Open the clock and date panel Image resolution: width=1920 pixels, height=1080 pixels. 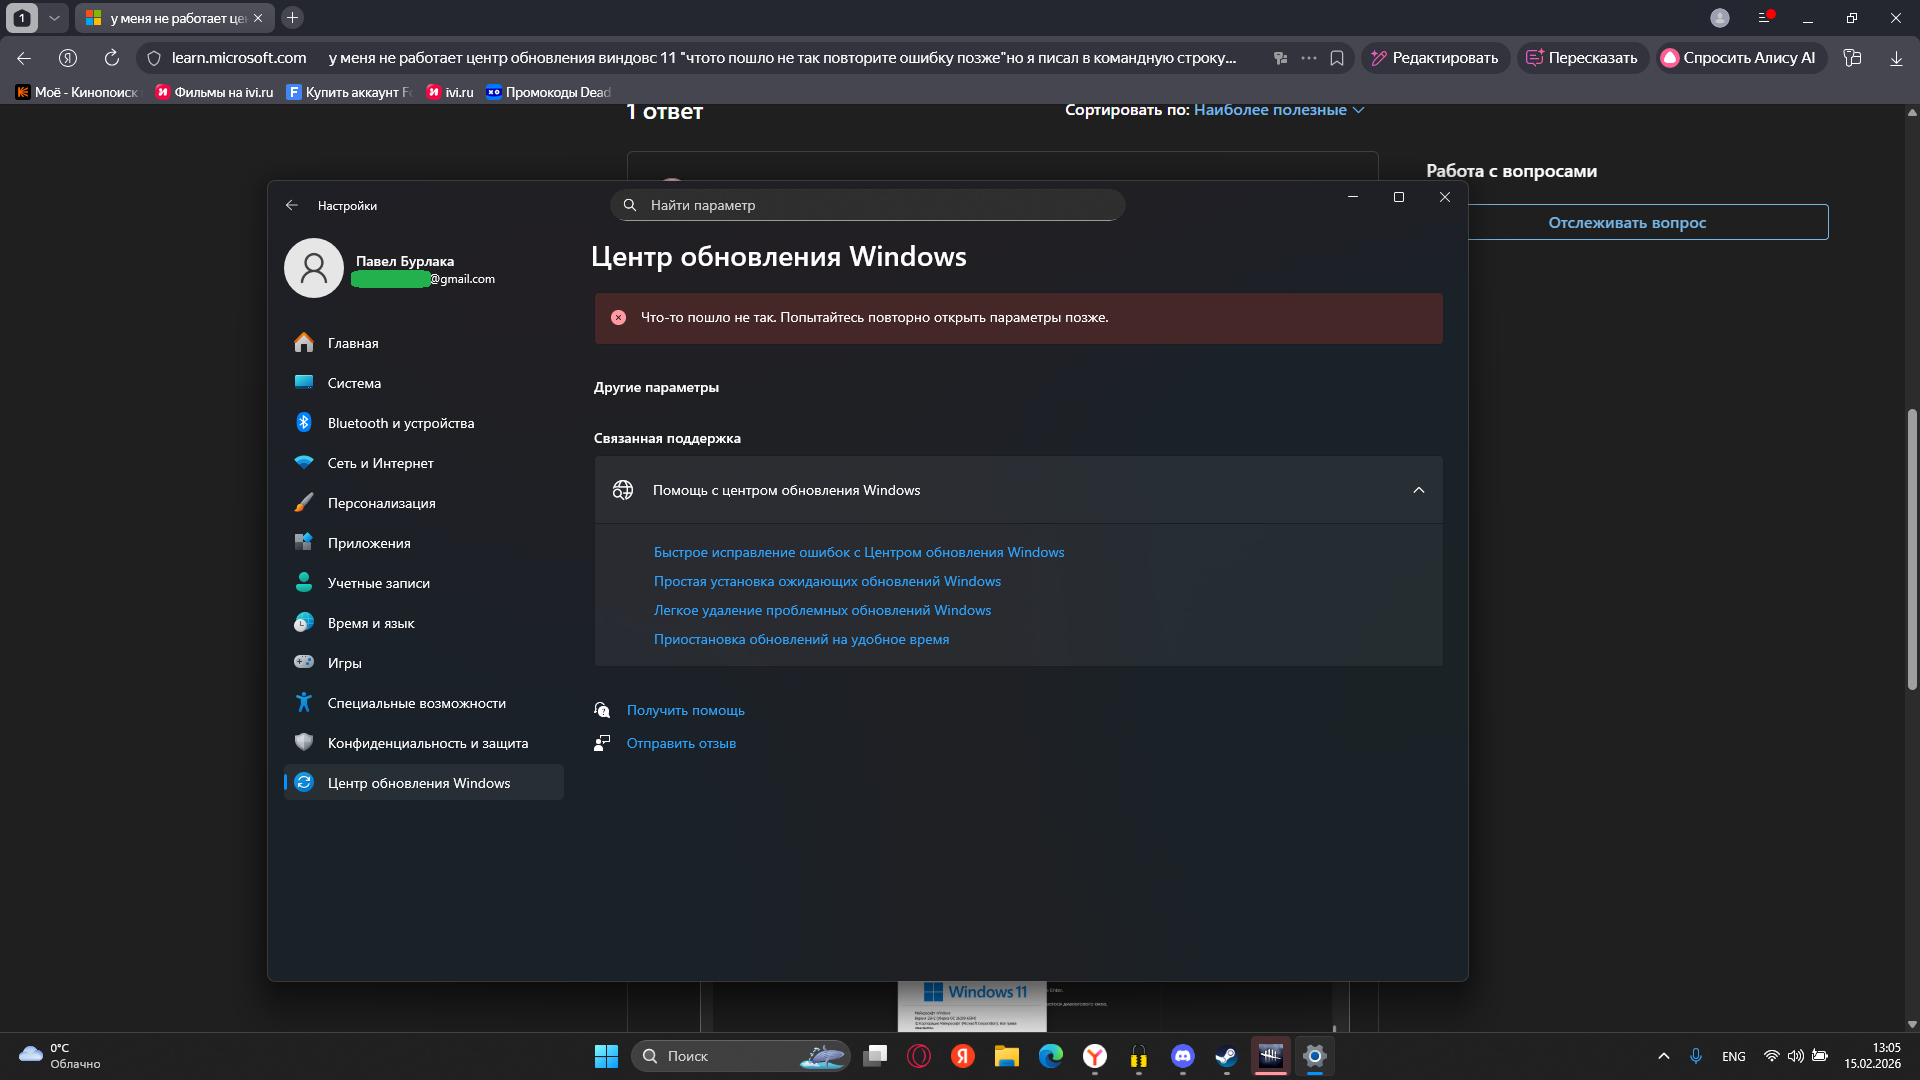[1873, 1056]
